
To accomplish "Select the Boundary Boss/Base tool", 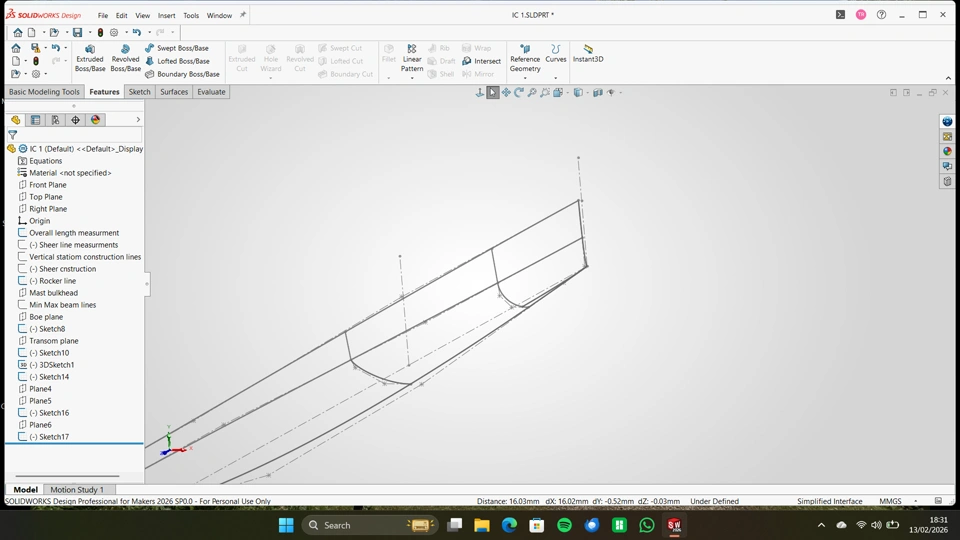I will (x=182, y=74).
